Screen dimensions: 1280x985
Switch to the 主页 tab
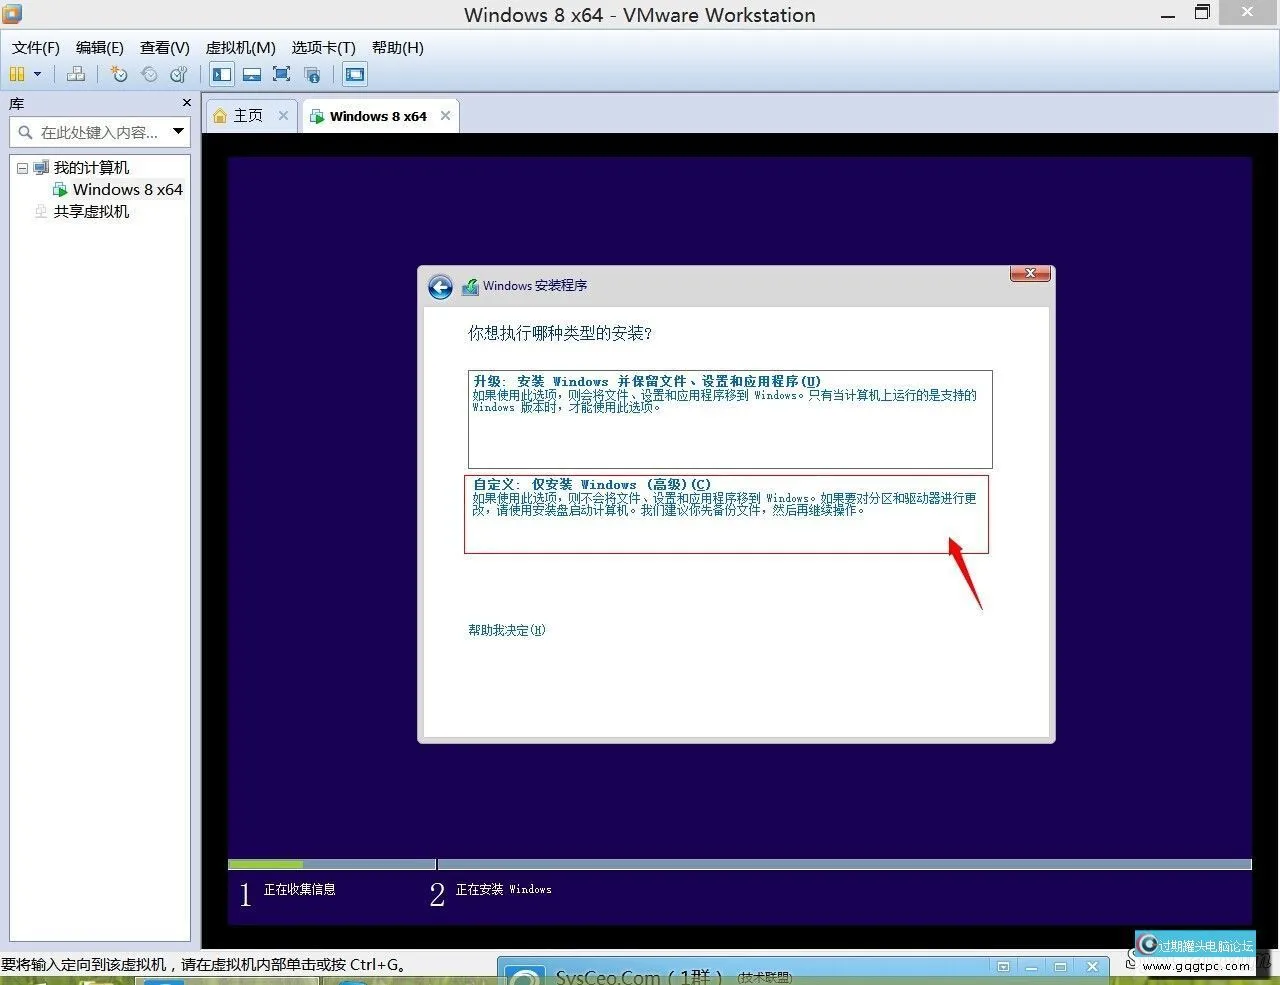click(x=248, y=115)
